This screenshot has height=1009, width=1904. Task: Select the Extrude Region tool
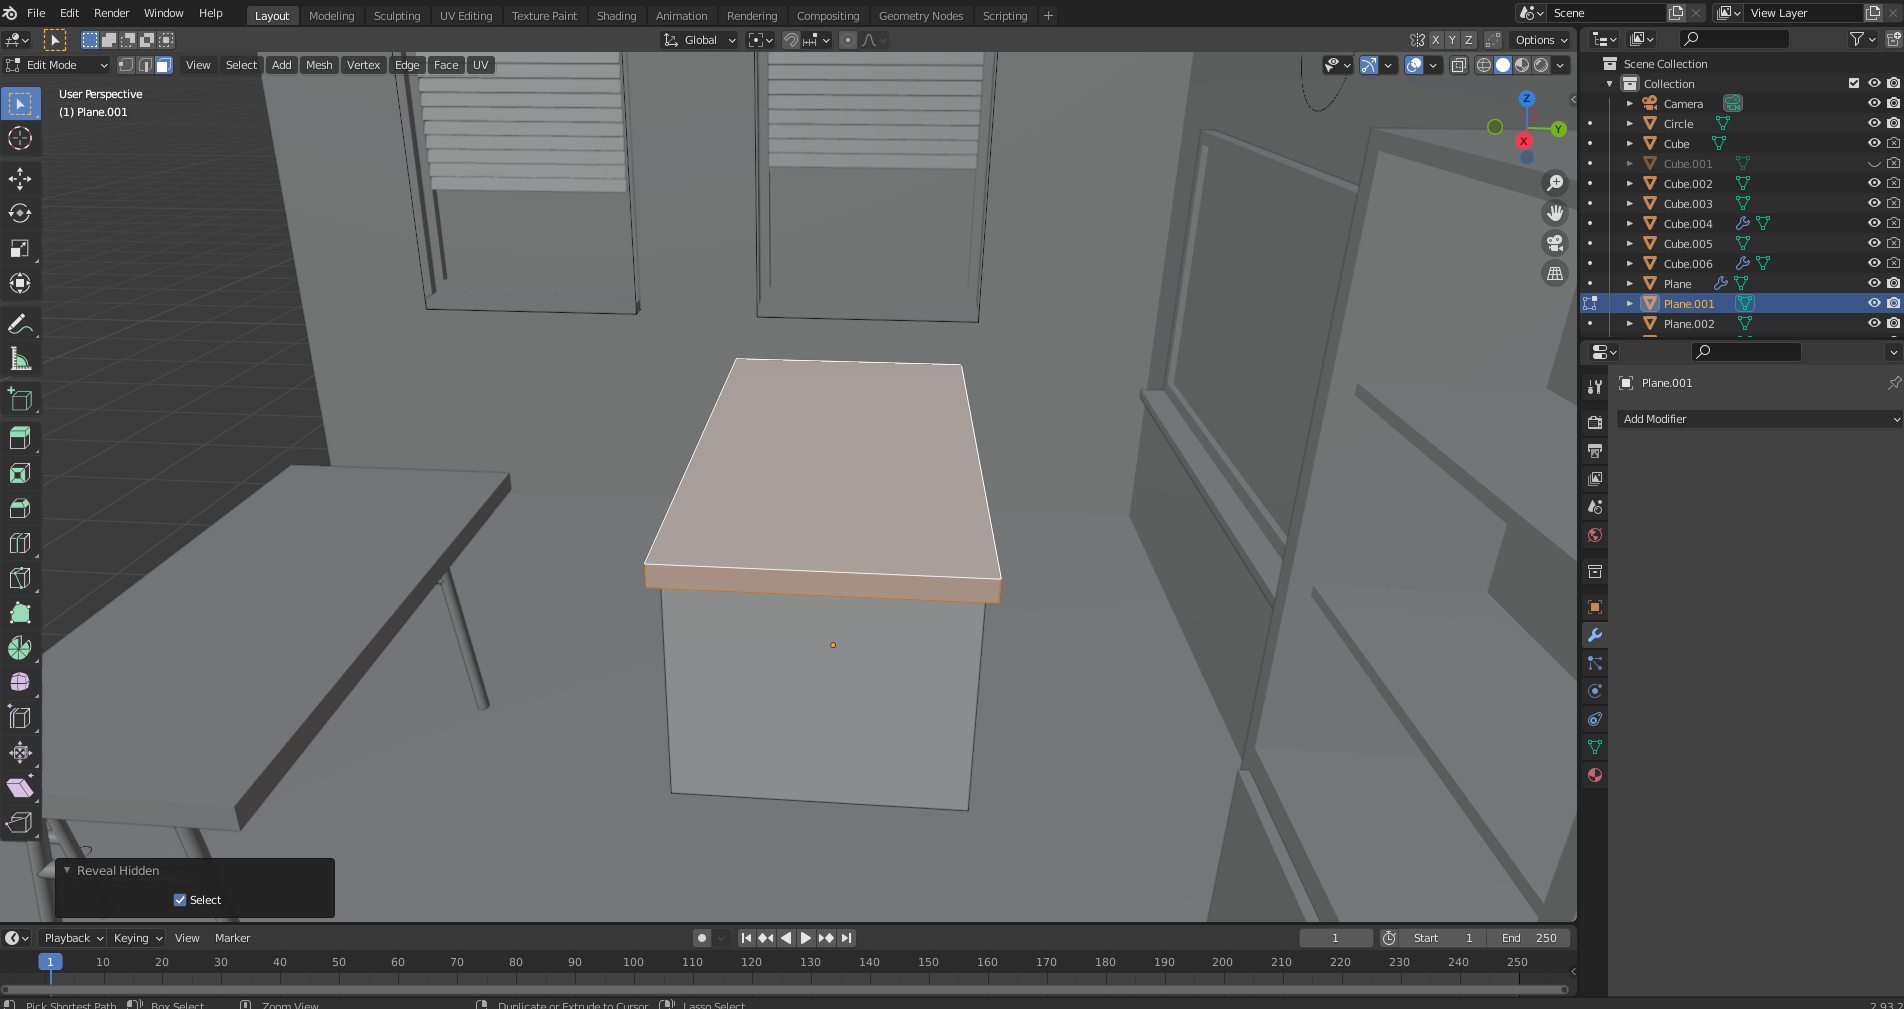(20, 438)
